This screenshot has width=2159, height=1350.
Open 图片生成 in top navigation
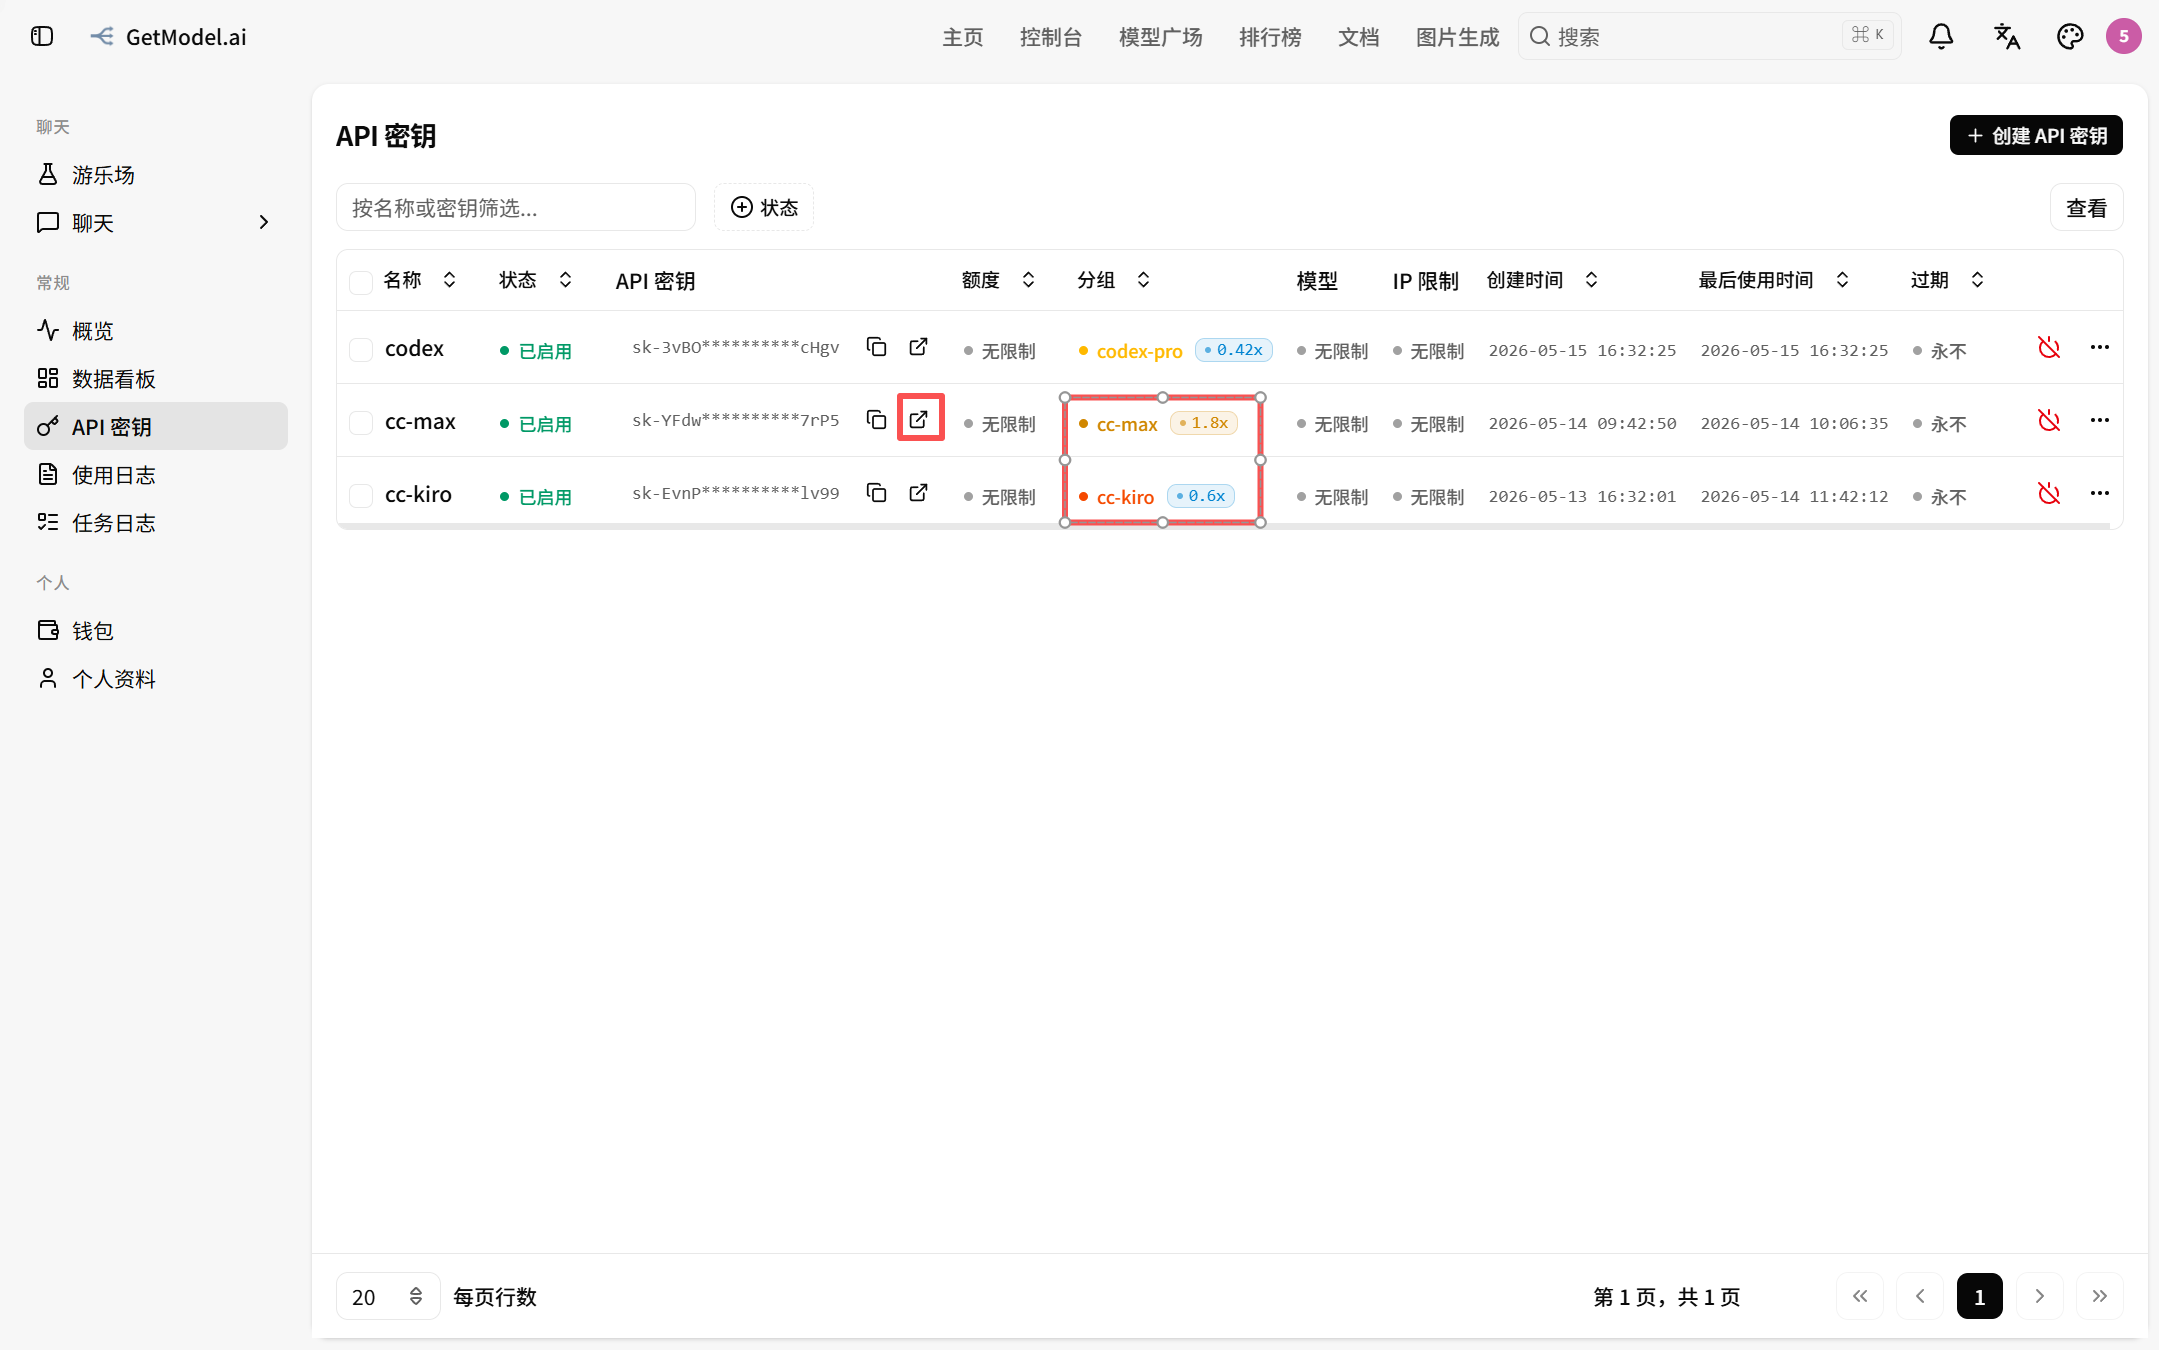point(1457,37)
